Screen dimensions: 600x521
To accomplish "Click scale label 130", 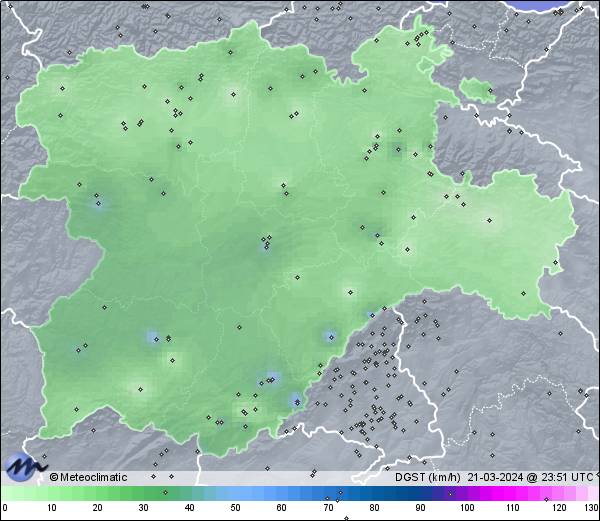I will click(592, 508).
